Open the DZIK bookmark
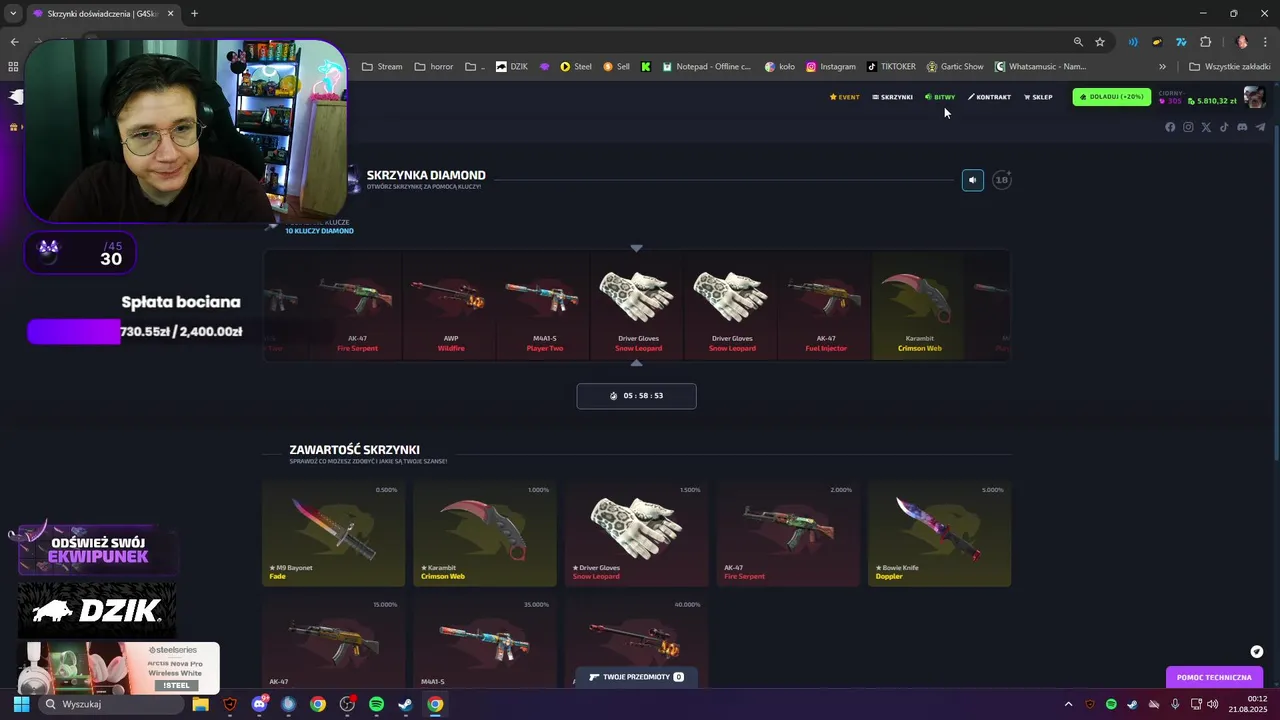Screen dimensions: 1280x720 pos(512,67)
